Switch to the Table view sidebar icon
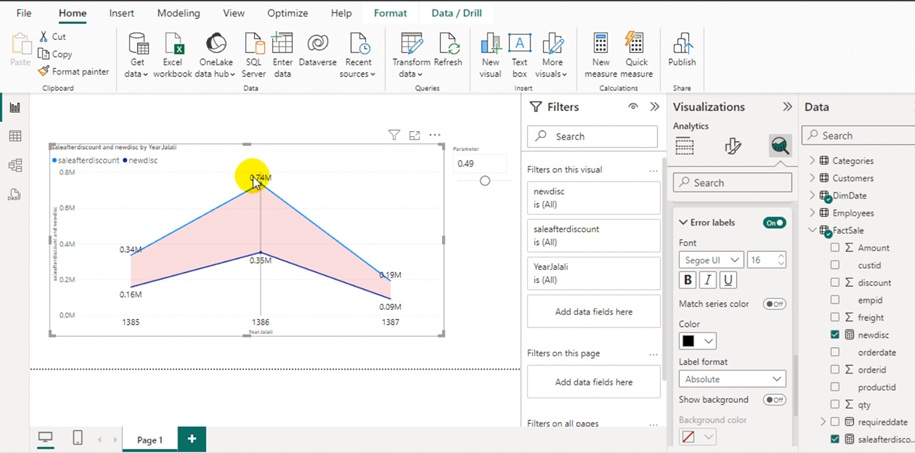This screenshot has height=453, width=915. coord(15,136)
